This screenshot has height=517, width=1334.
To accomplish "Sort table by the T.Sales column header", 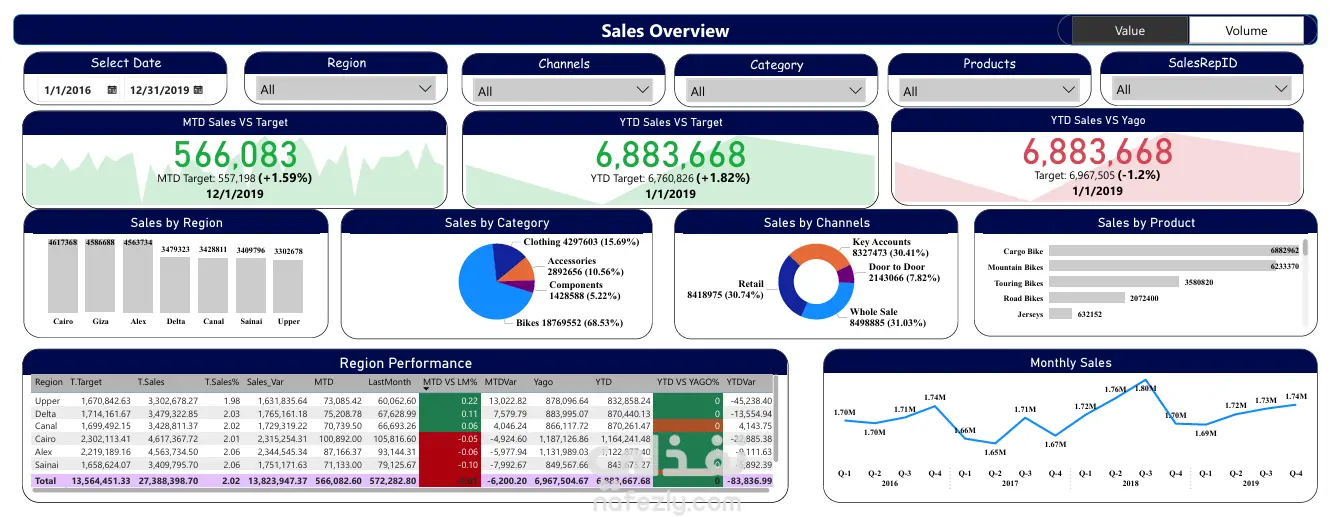I will pyautogui.click(x=151, y=382).
